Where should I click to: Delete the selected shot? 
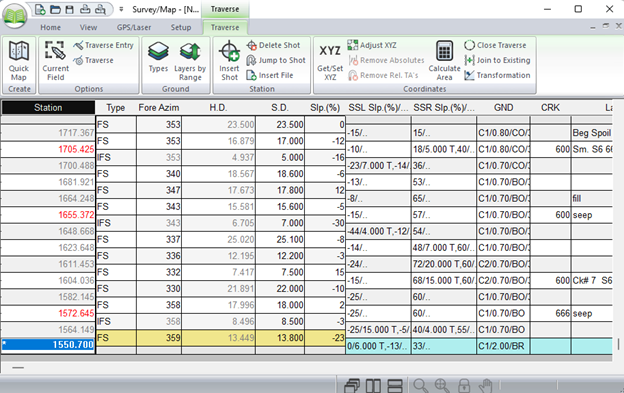click(x=273, y=45)
